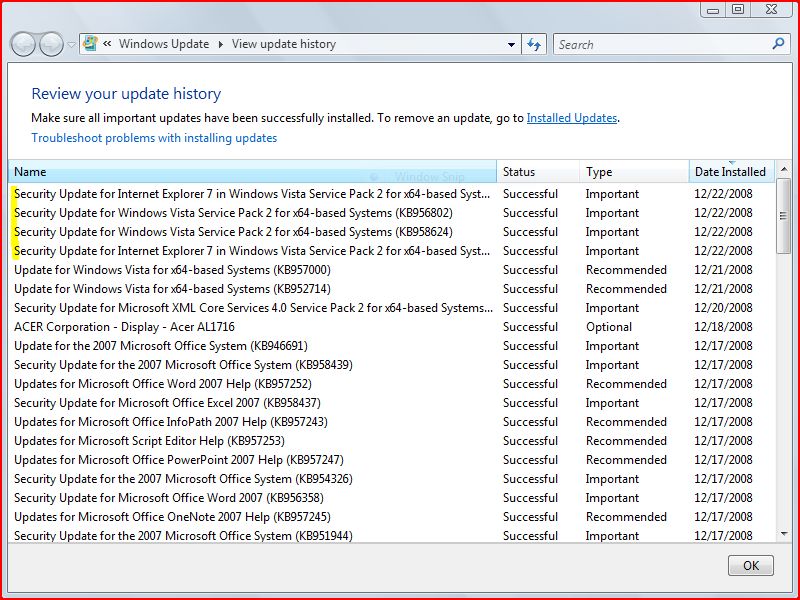Select Microsoft Script Editor Help update (KB957253)
Image resolution: width=800 pixels, height=600 pixels.
392,441
